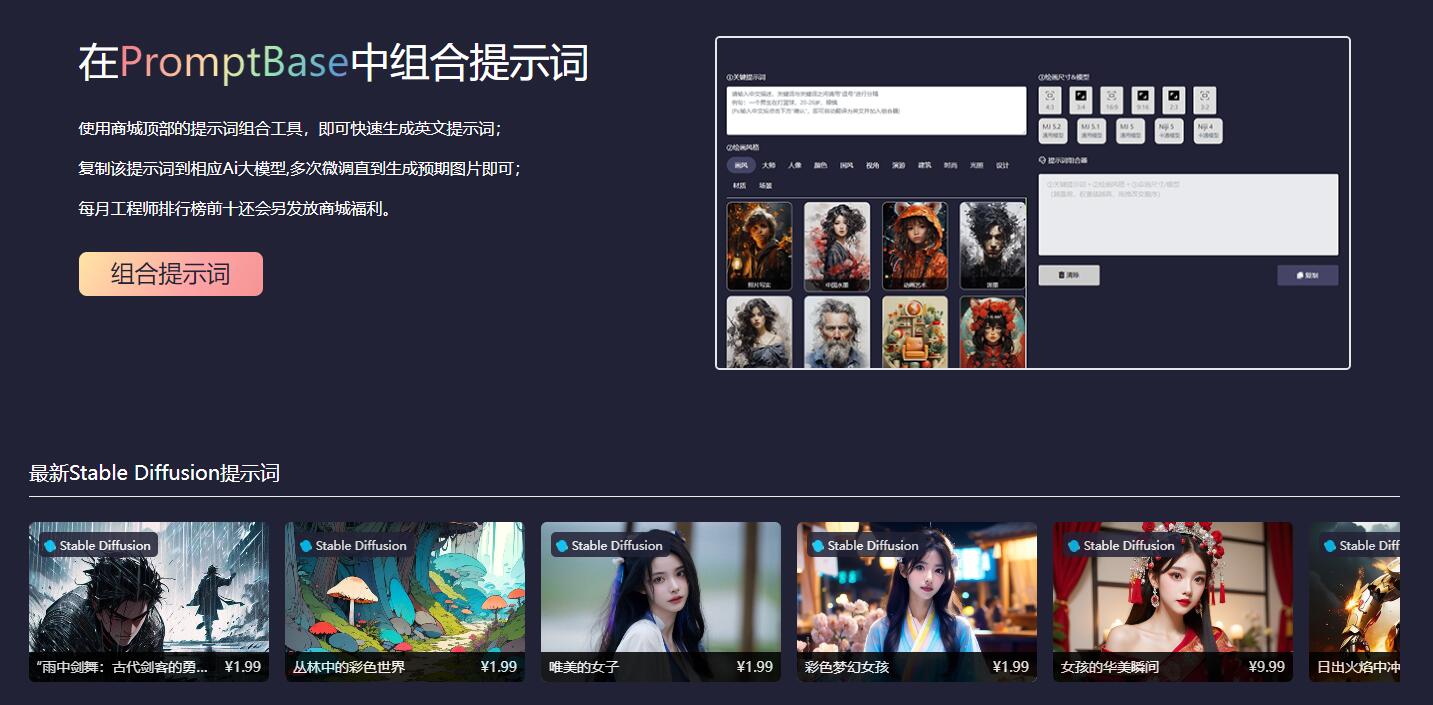Viewport: 1433px width, 705px height.
Task: Select the 设计 tab in preview
Action: pos(1003,165)
